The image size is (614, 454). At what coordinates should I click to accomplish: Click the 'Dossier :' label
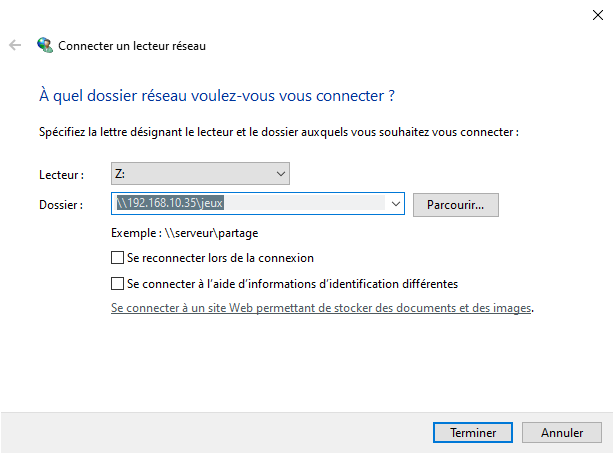(61, 205)
